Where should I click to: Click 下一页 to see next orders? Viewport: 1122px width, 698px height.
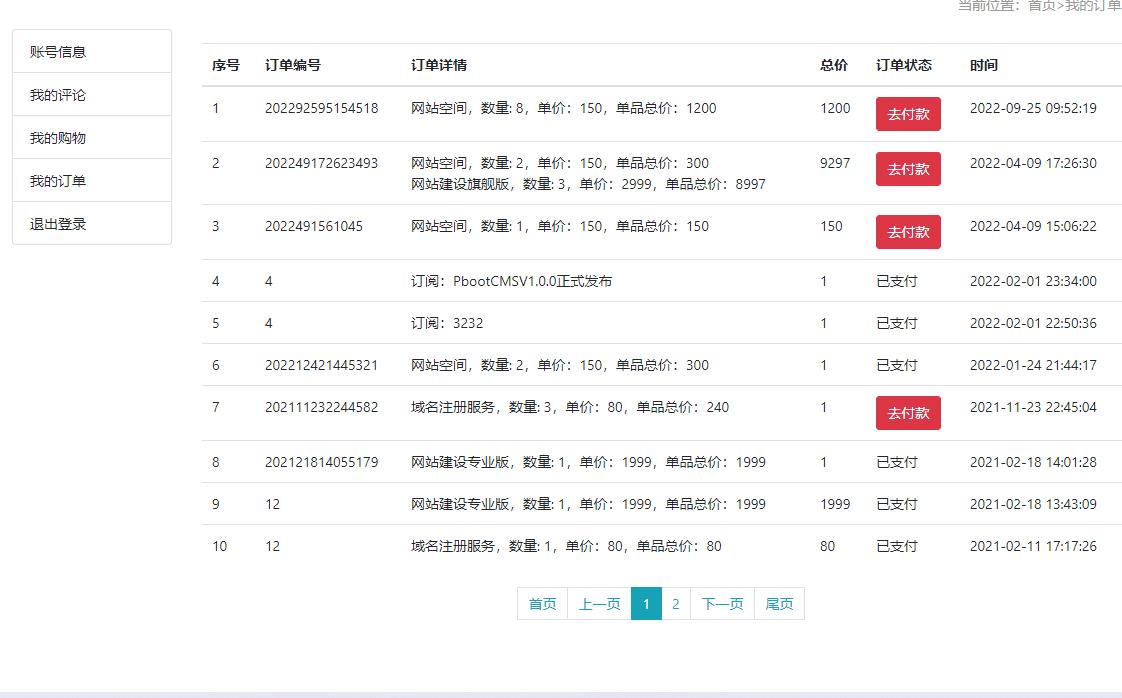[722, 604]
